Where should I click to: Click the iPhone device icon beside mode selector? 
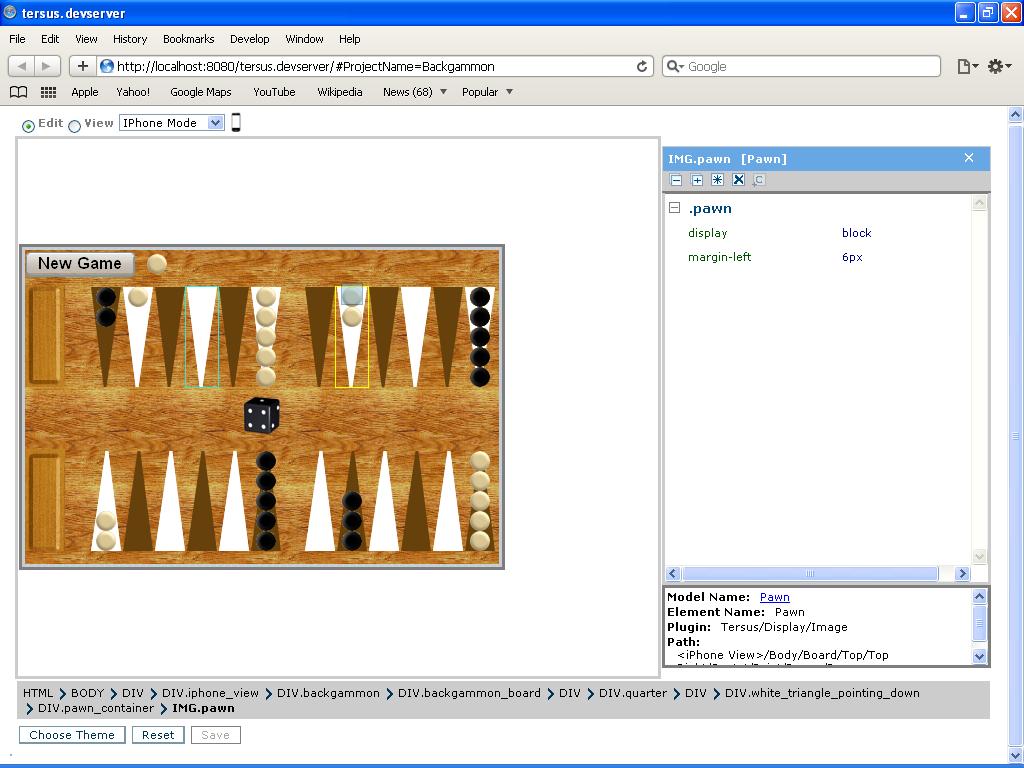click(236, 123)
